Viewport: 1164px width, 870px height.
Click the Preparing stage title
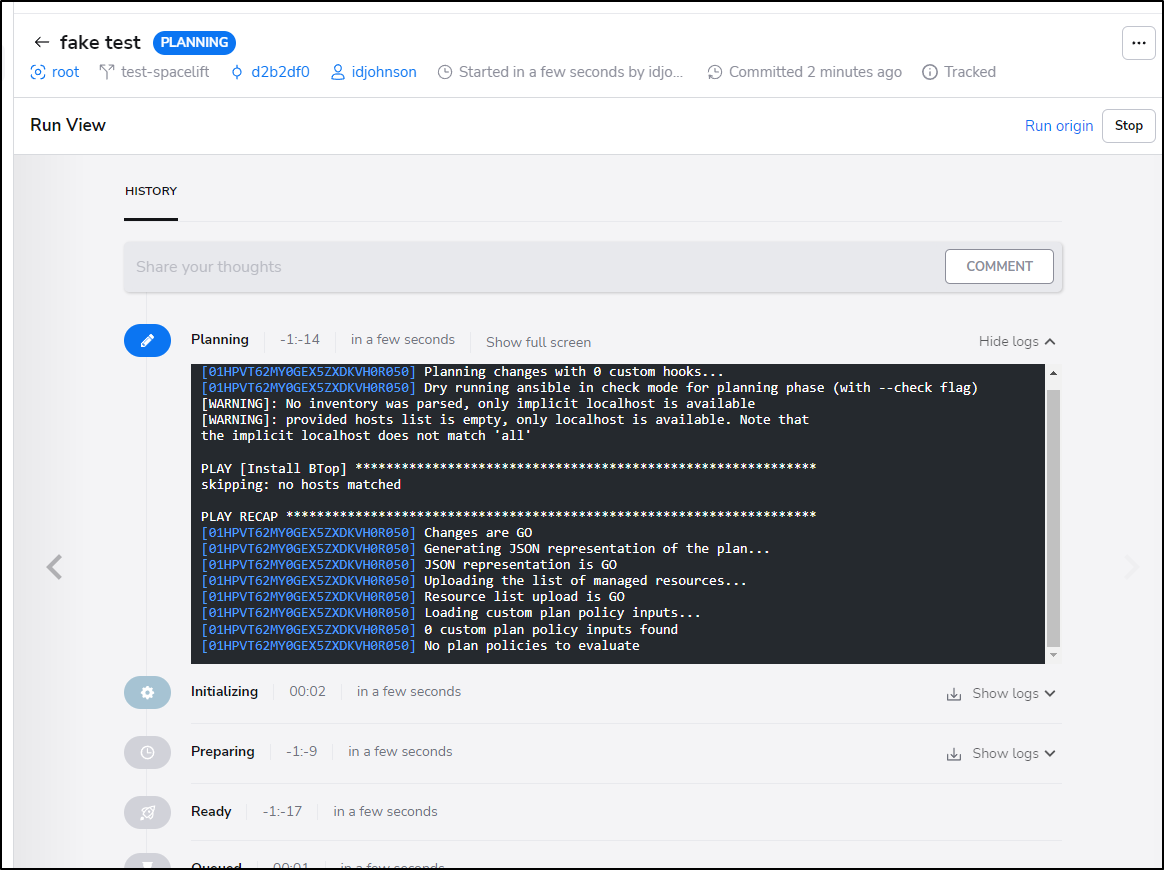(x=223, y=751)
